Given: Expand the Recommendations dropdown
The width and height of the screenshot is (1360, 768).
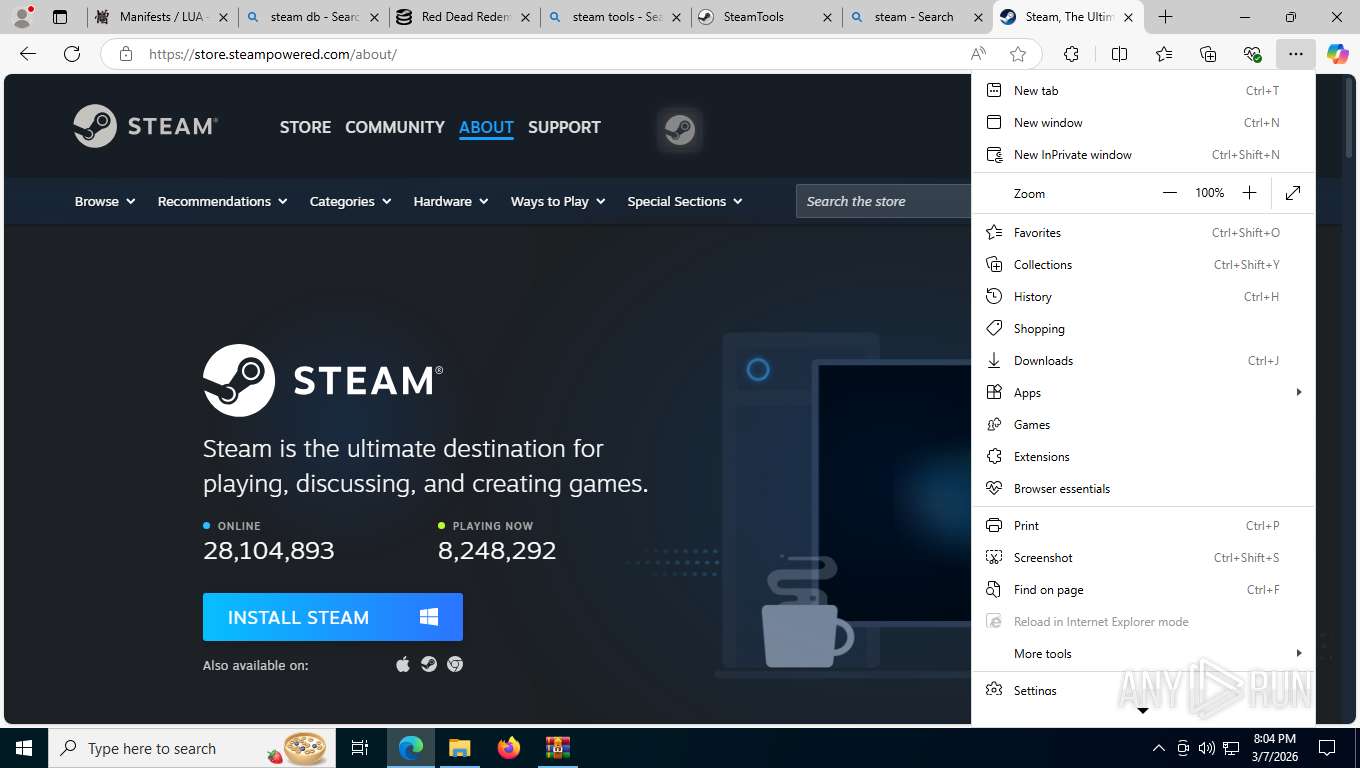Looking at the screenshot, I should 222,201.
